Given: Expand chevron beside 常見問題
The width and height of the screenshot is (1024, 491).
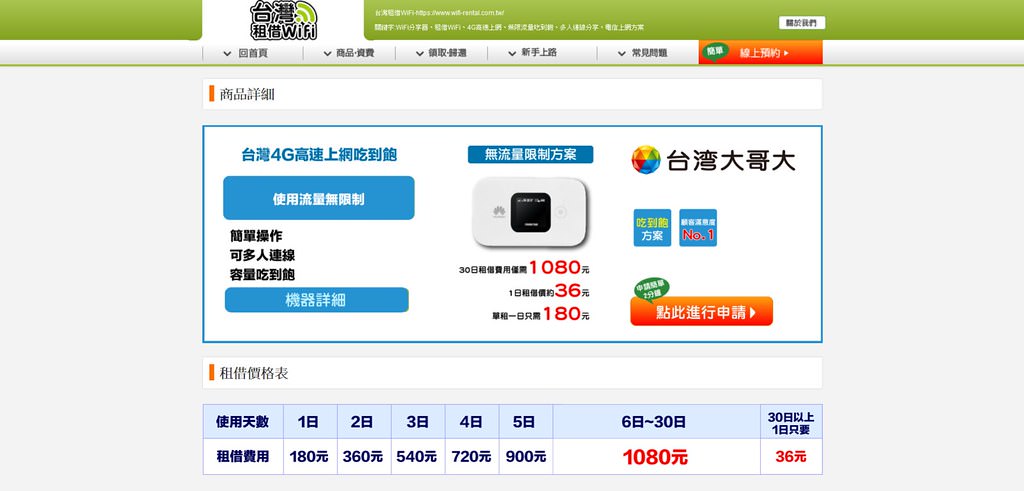Looking at the screenshot, I should coord(622,54).
